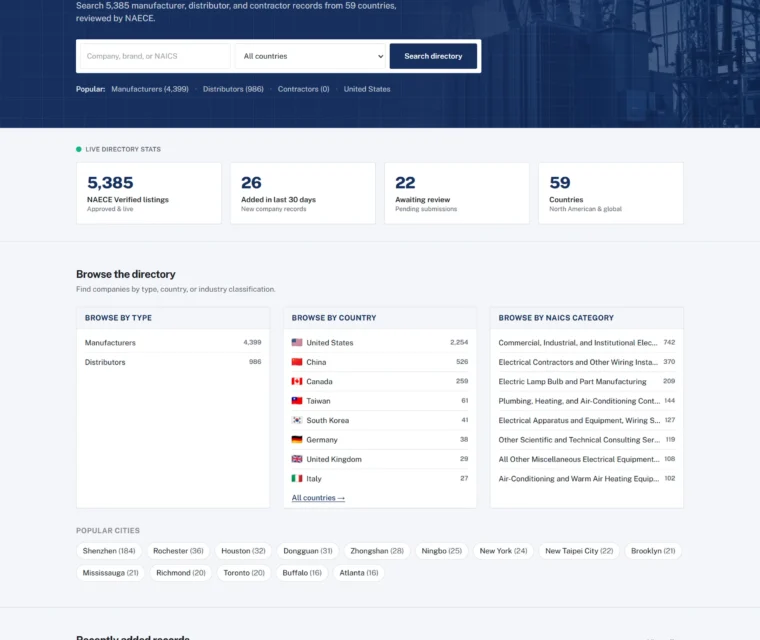Screen dimensions: 760x640
Task: Open popular link Distributors (986)
Action: coord(233,89)
